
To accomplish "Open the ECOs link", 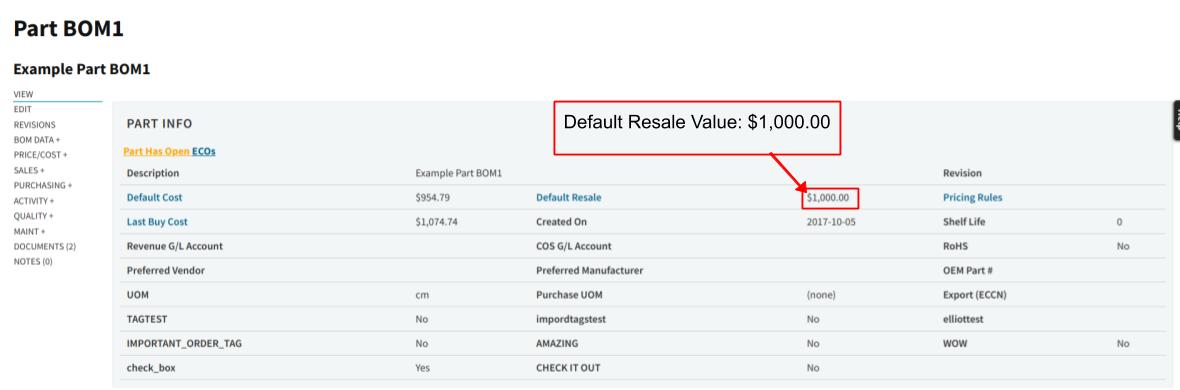I will tap(203, 151).
